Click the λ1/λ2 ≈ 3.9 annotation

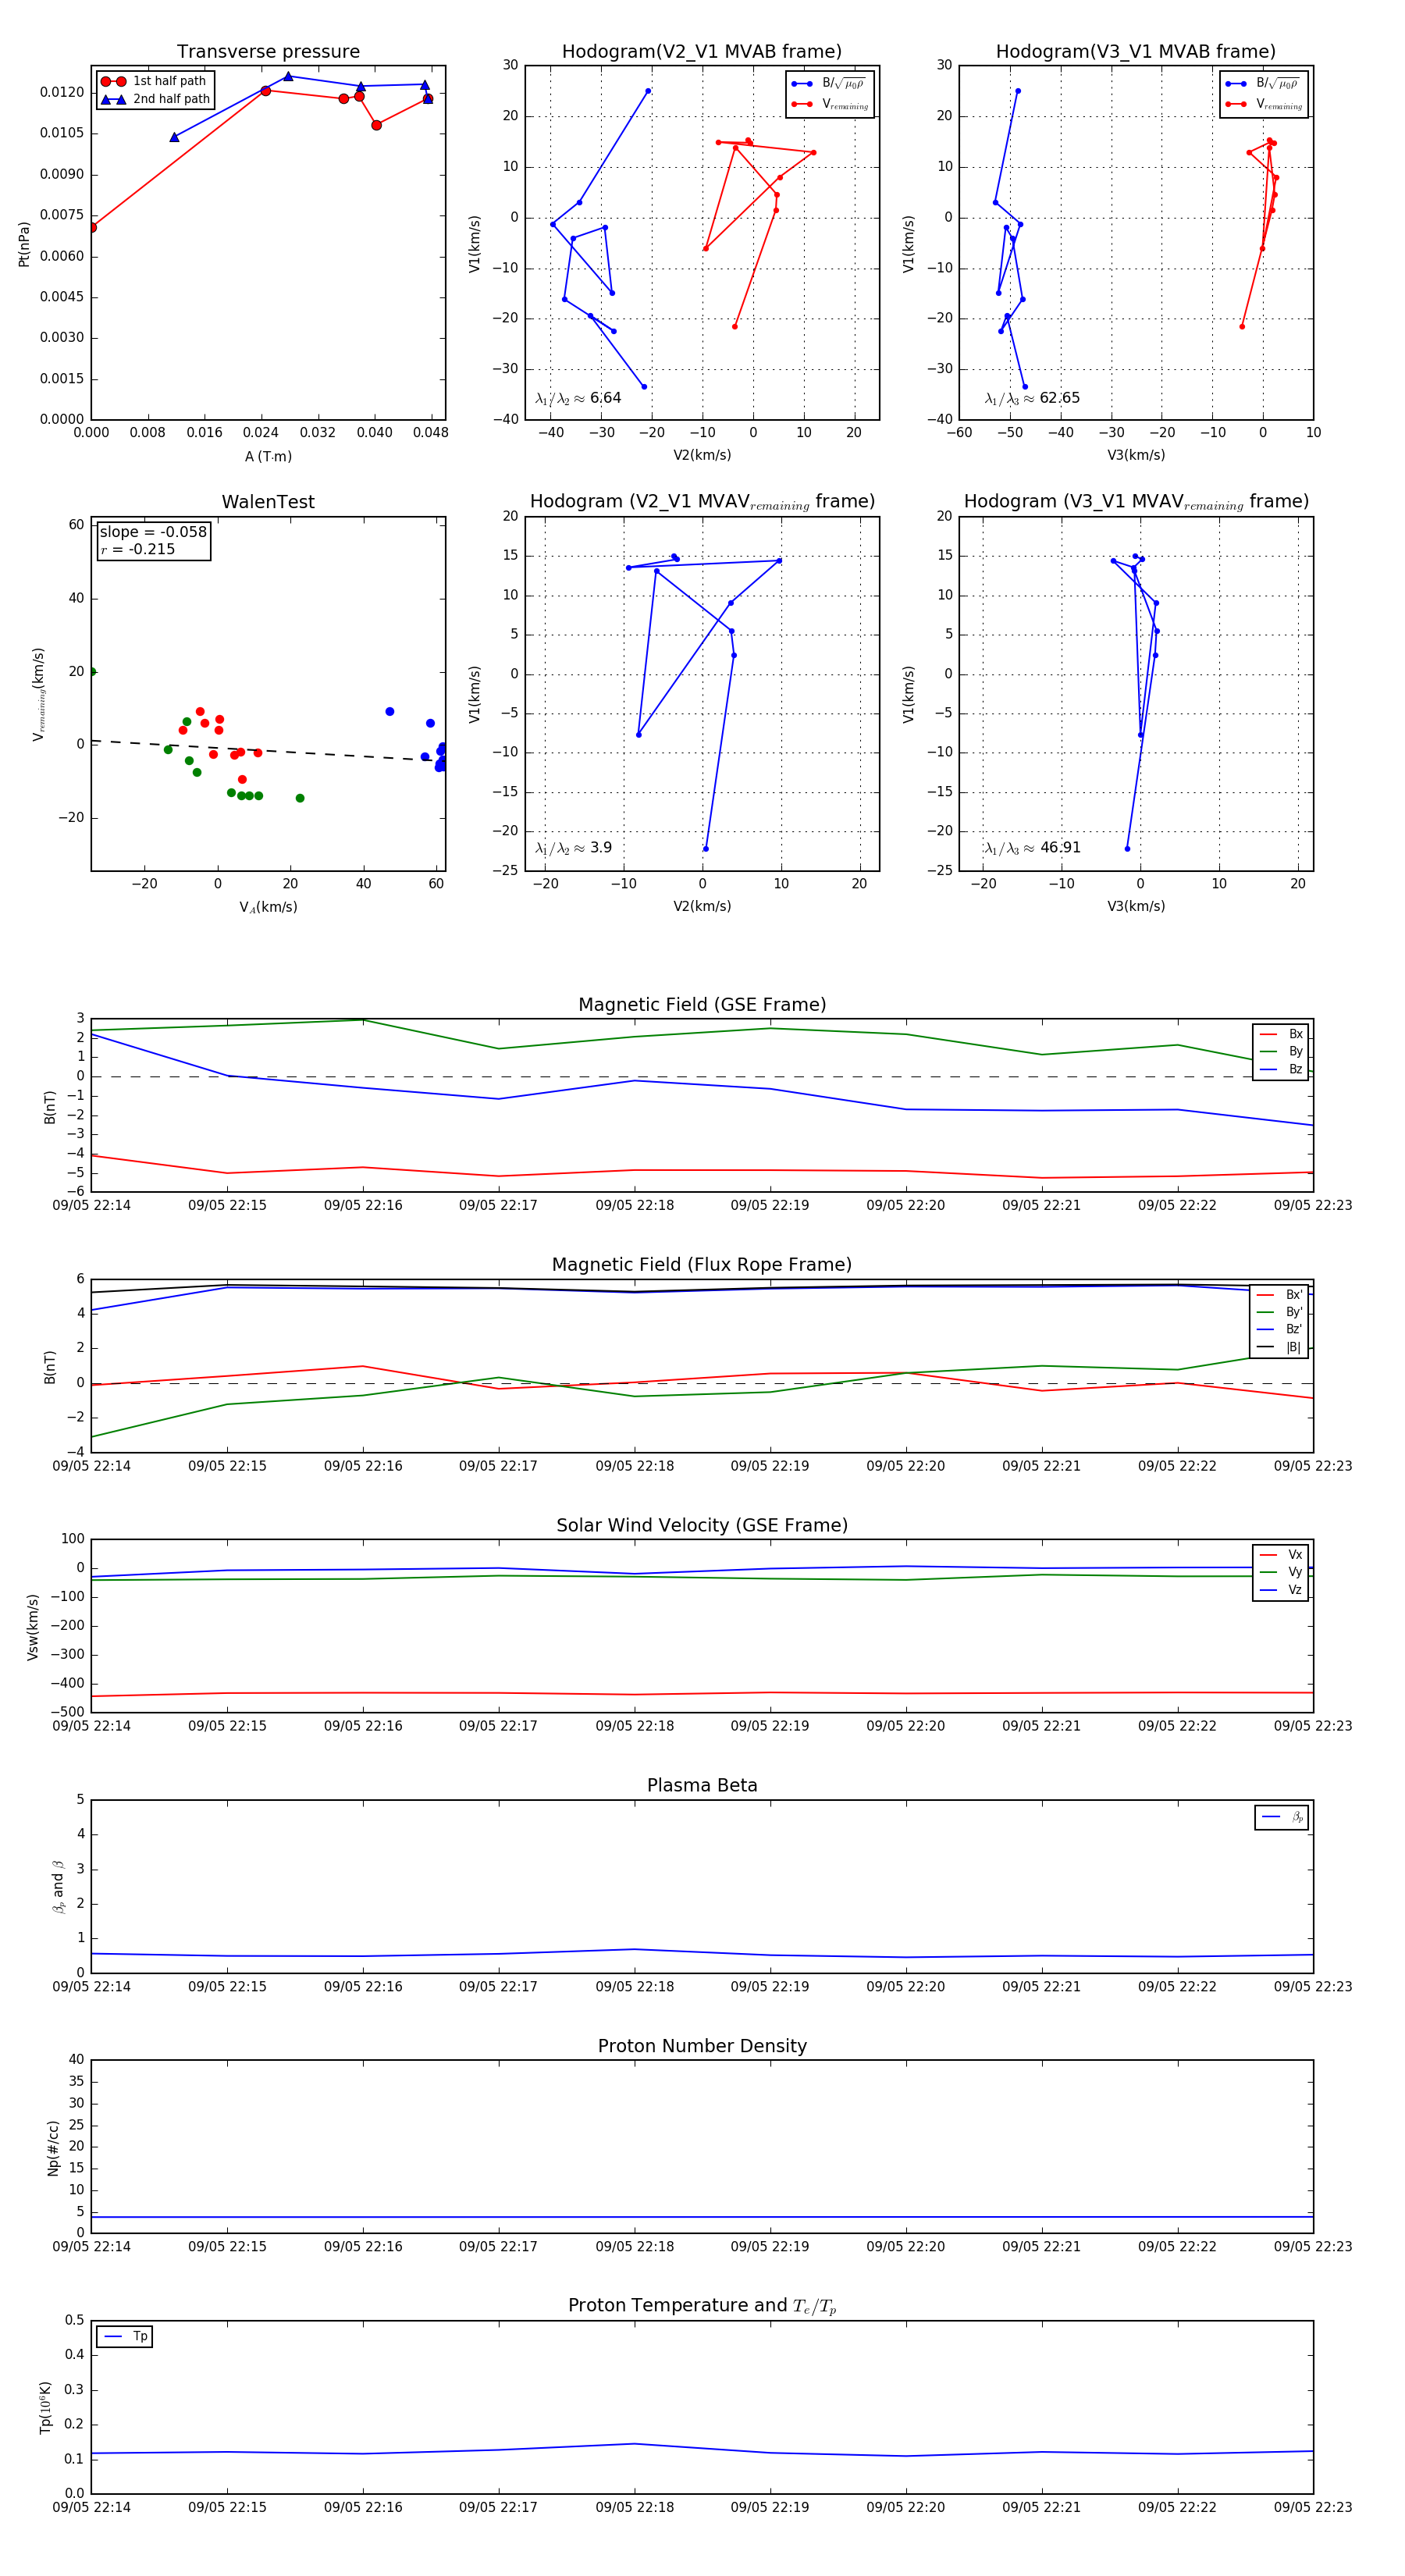click(x=573, y=848)
